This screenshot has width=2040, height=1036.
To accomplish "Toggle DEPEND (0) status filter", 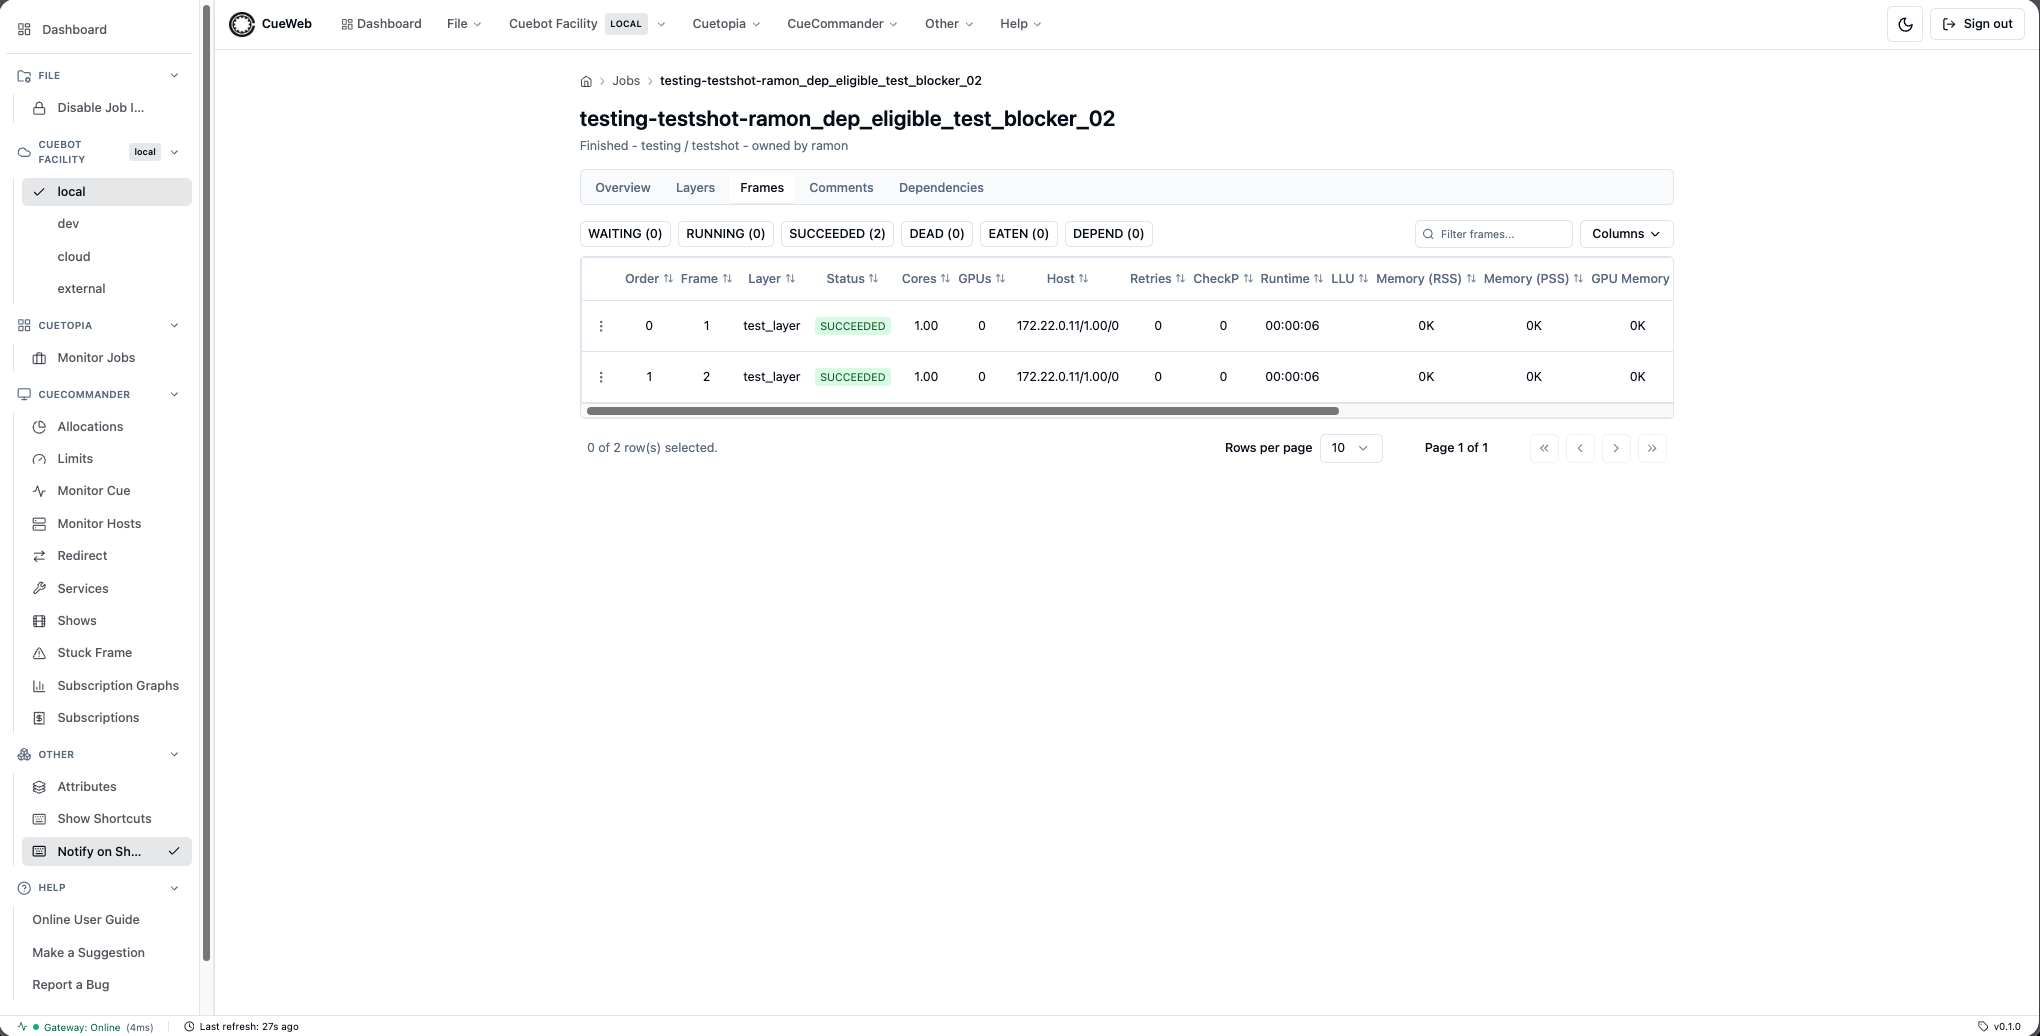I will tap(1108, 234).
